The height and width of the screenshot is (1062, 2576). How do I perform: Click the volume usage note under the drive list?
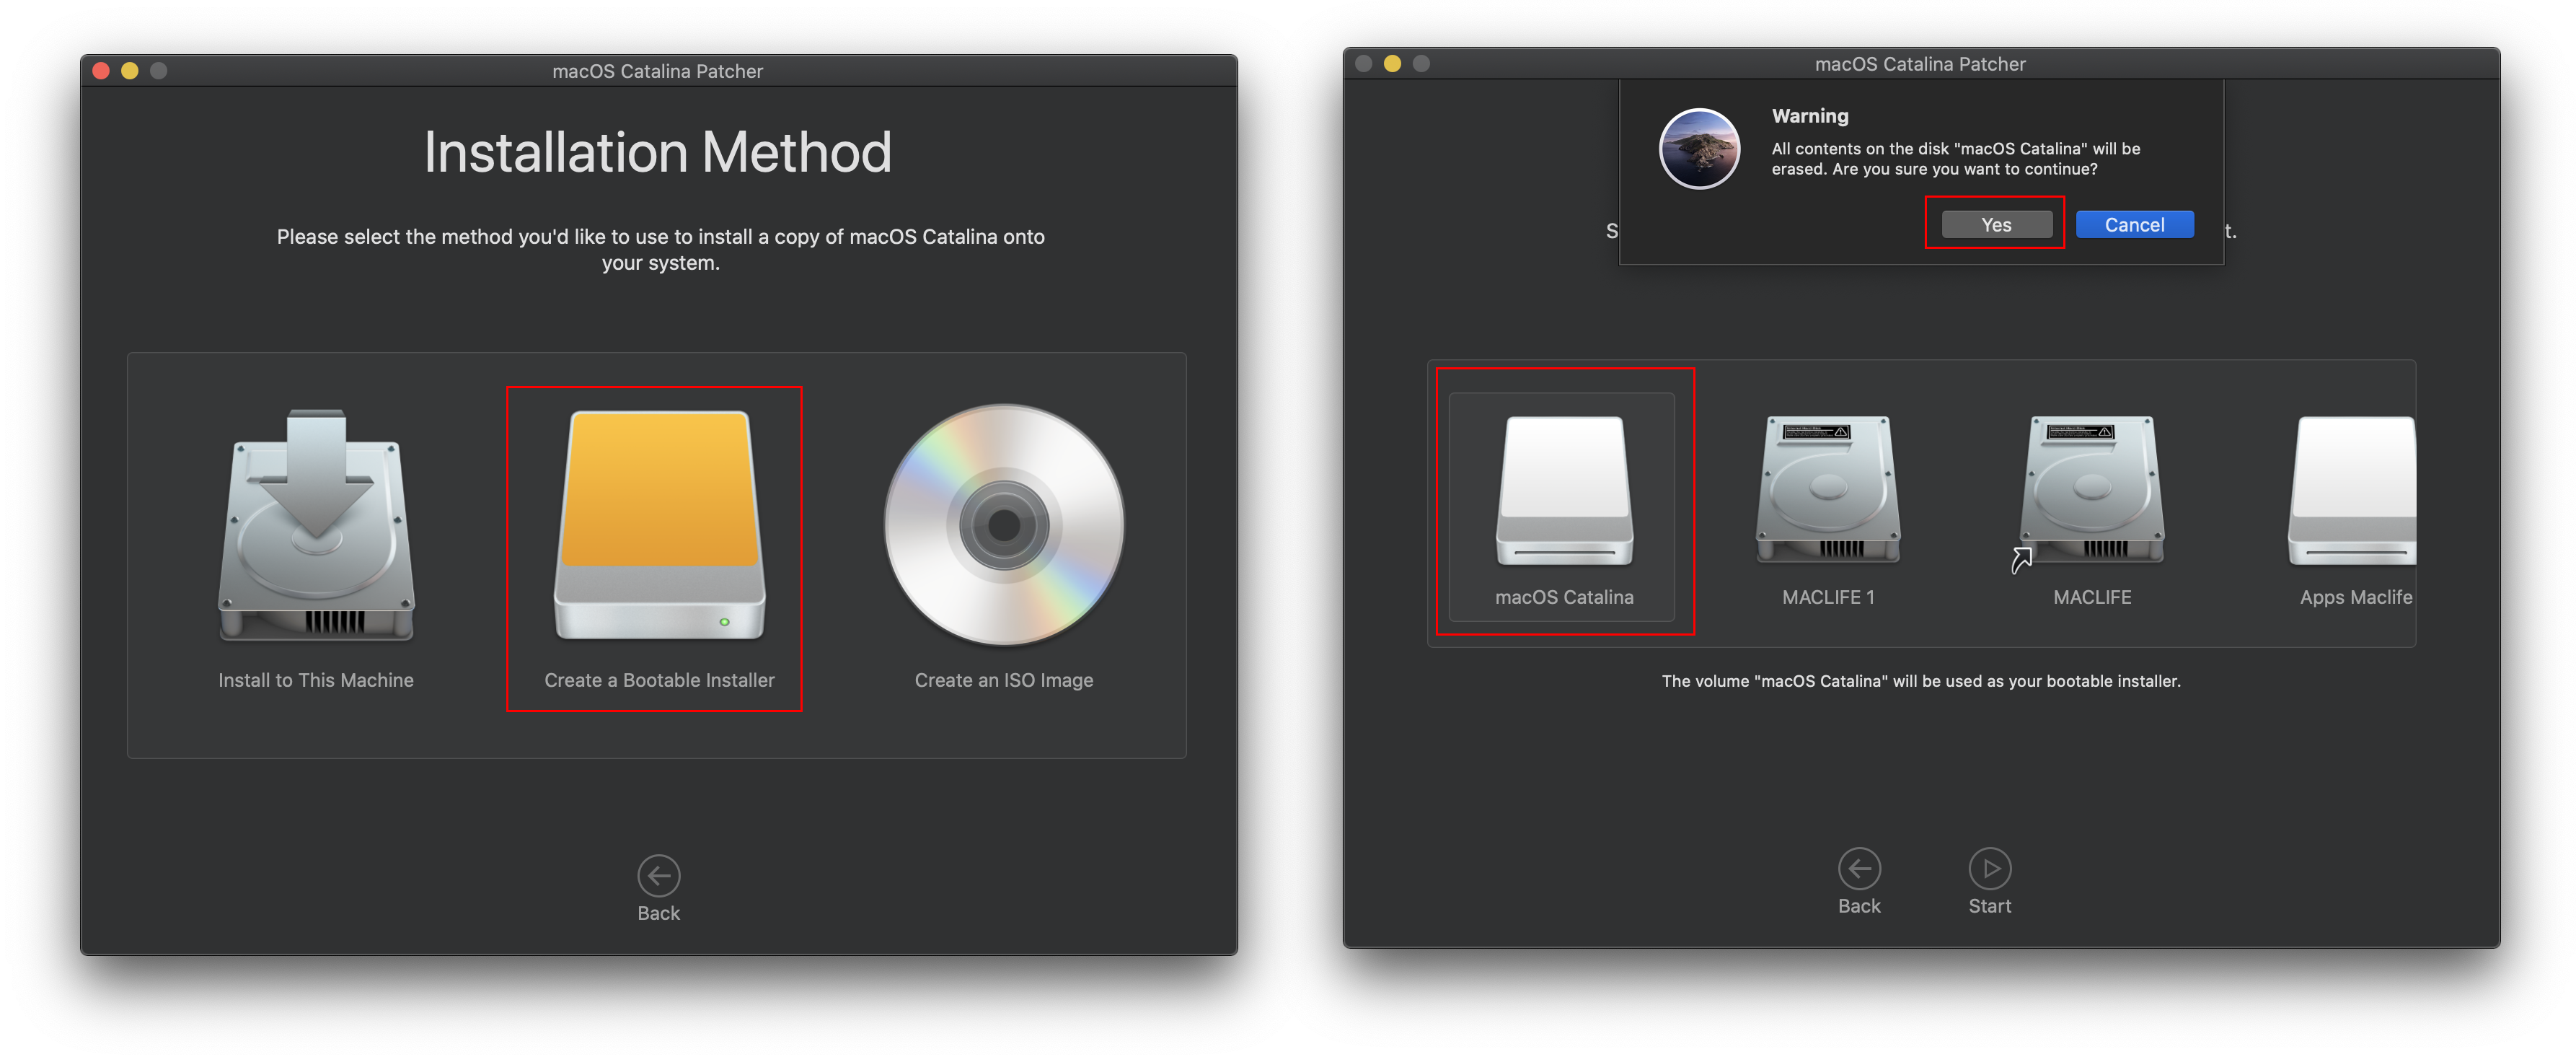[1921, 681]
